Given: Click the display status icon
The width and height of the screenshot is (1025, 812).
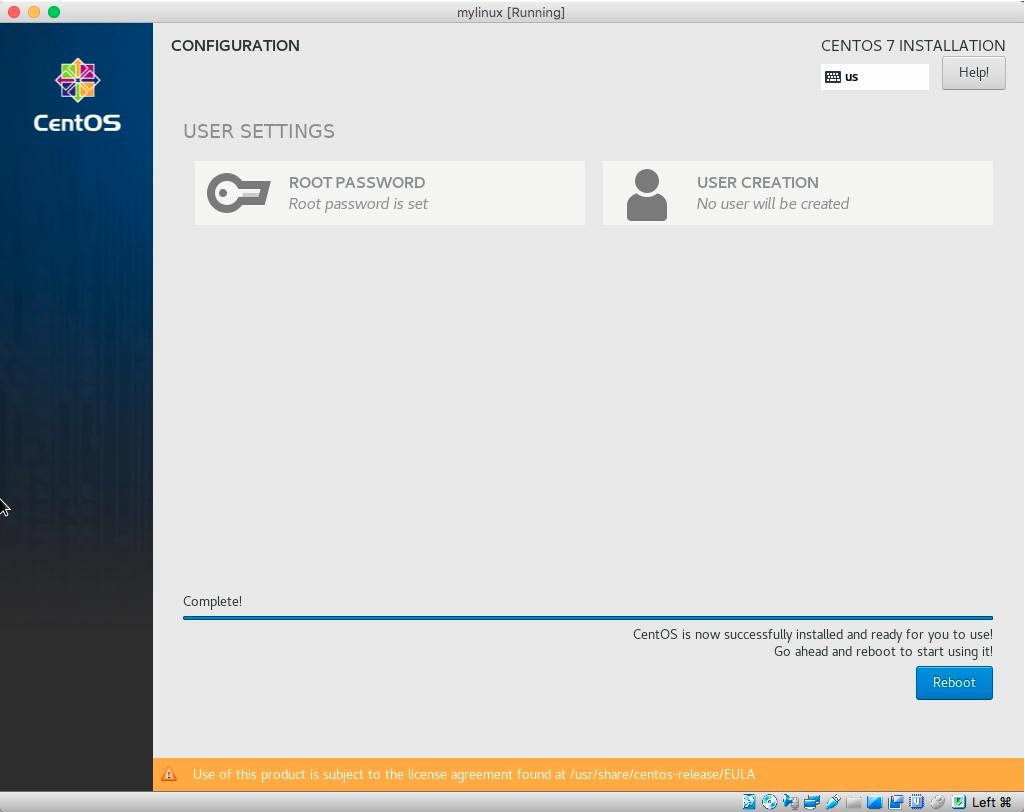Looking at the screenshot, I should click(x=872, y=801).
